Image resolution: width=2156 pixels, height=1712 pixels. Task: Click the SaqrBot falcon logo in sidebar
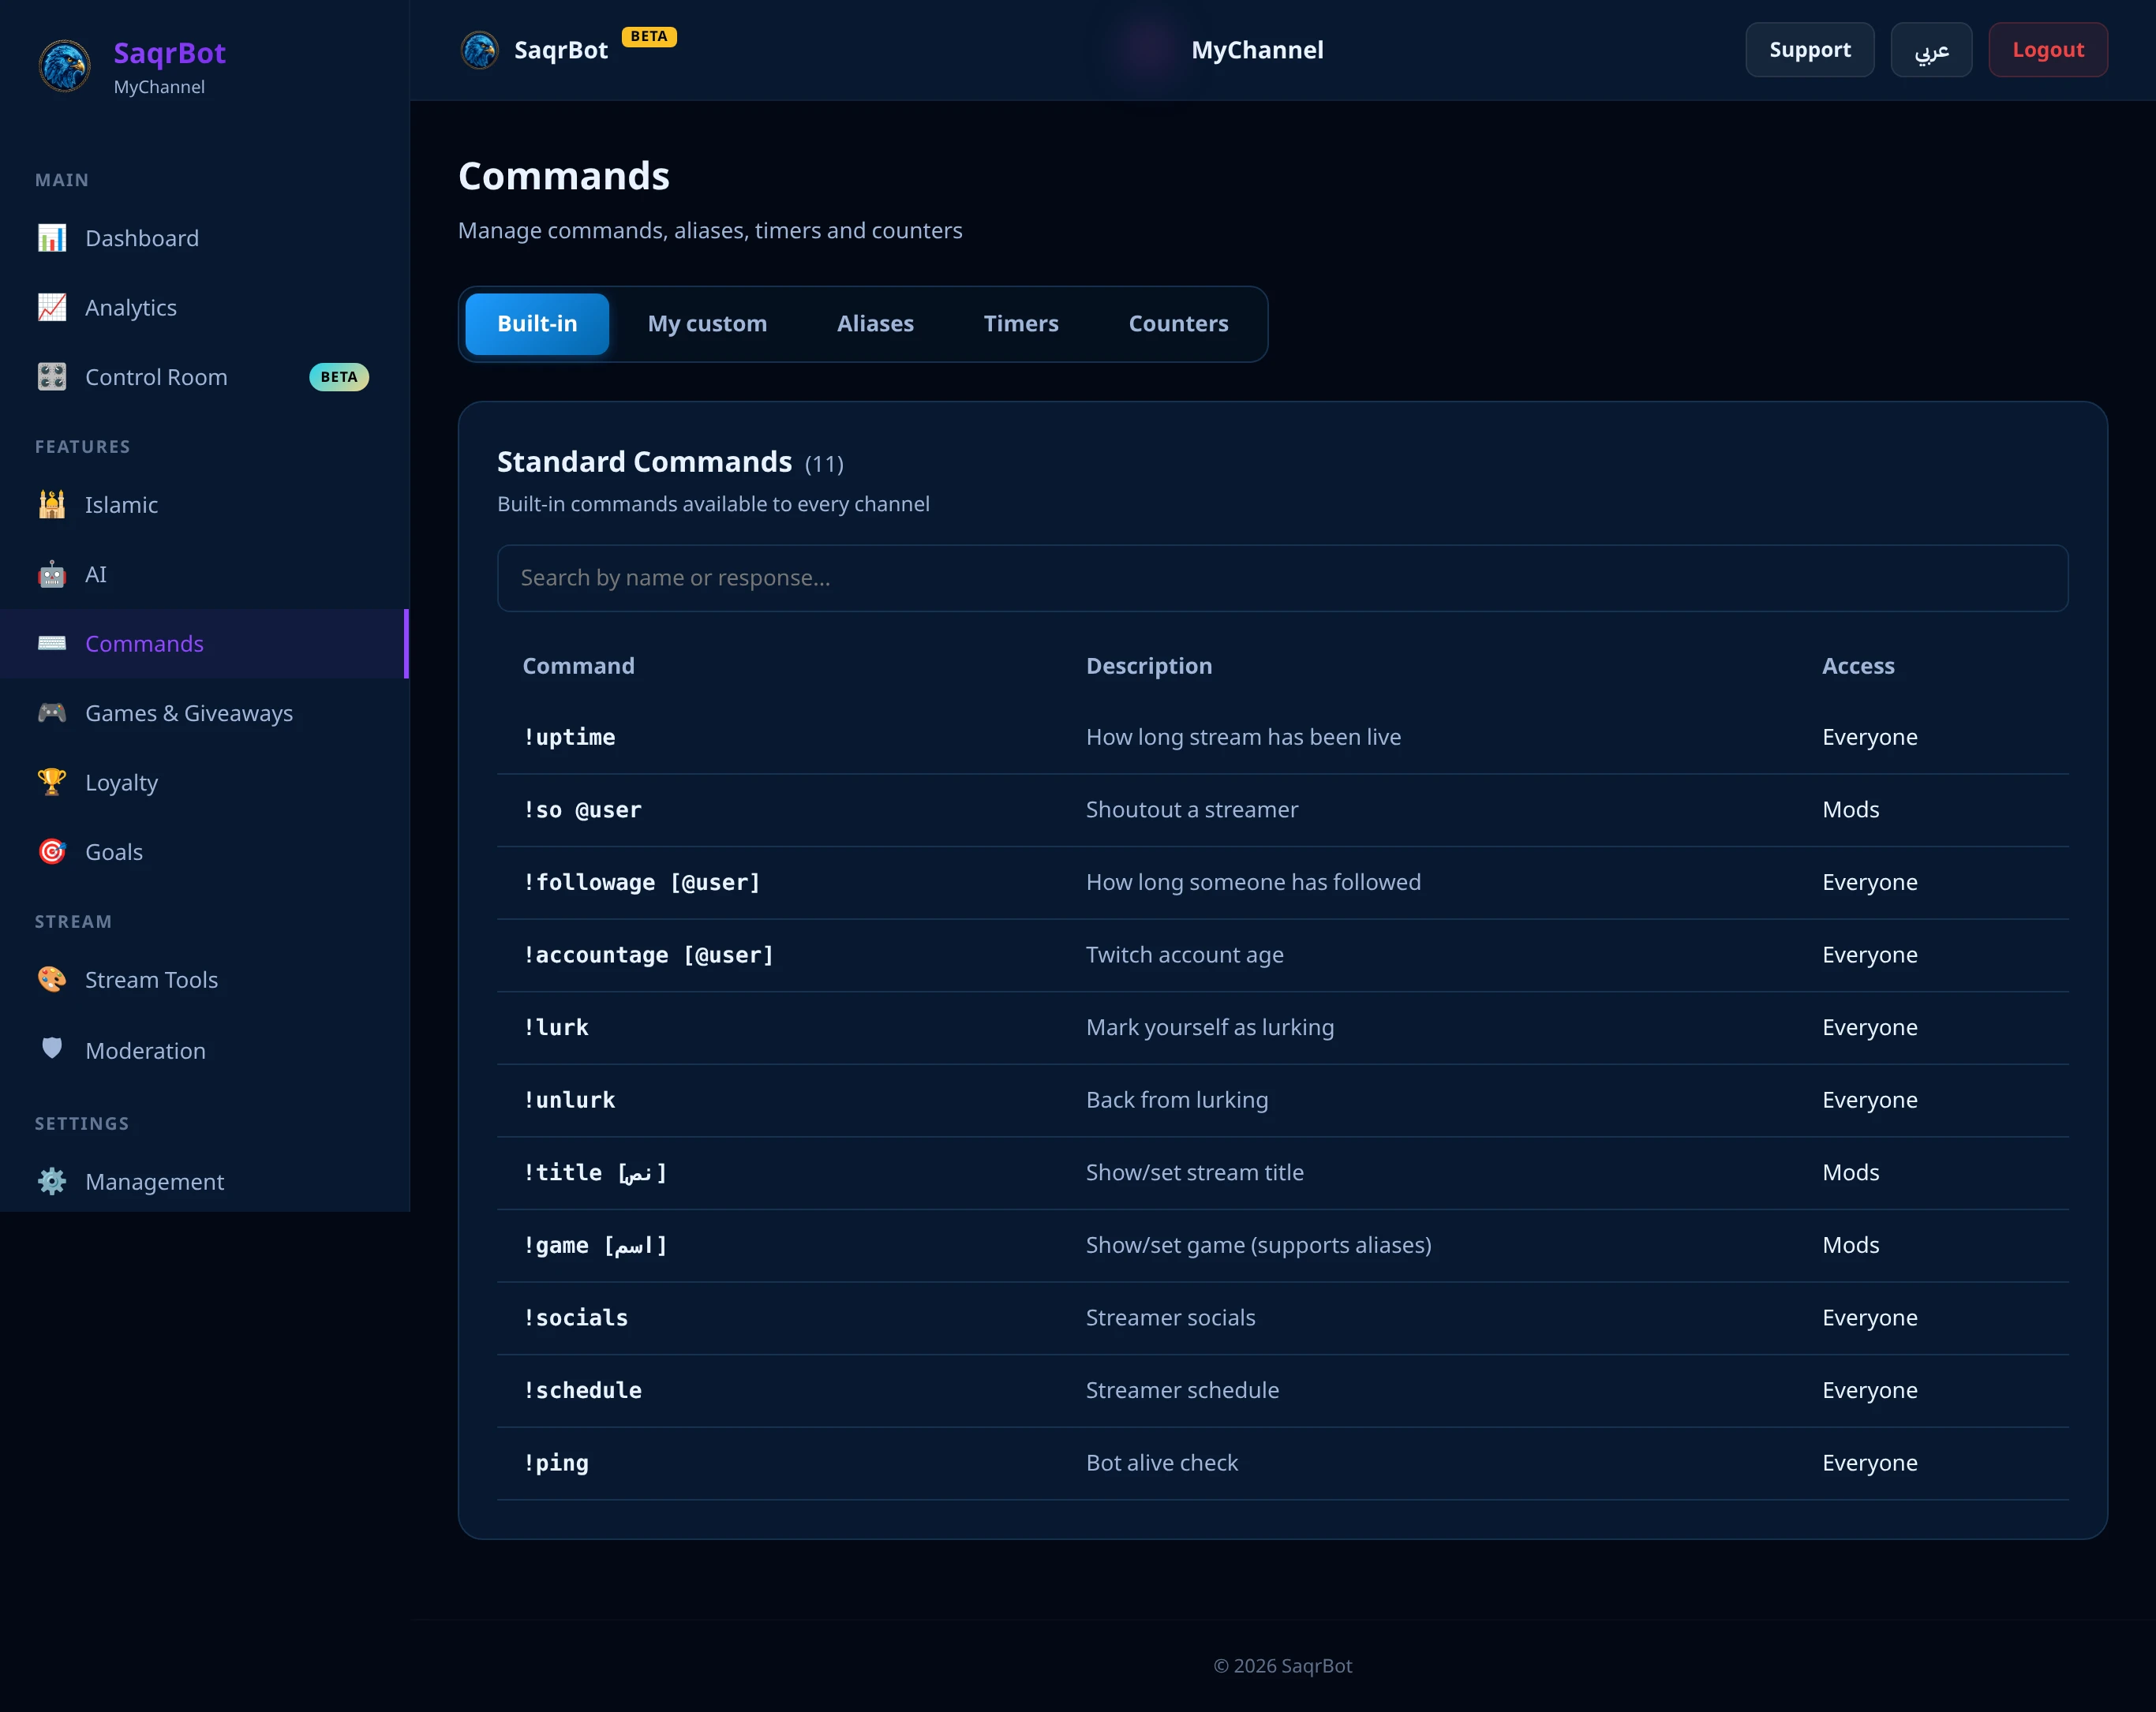tap(64, 66)
